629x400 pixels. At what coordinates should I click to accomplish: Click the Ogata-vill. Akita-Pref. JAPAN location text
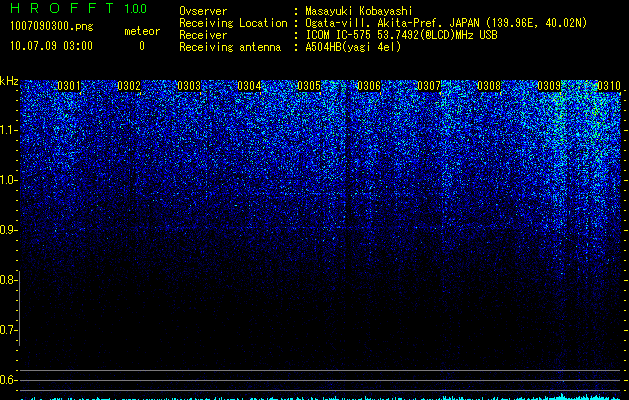coord(446,23)
